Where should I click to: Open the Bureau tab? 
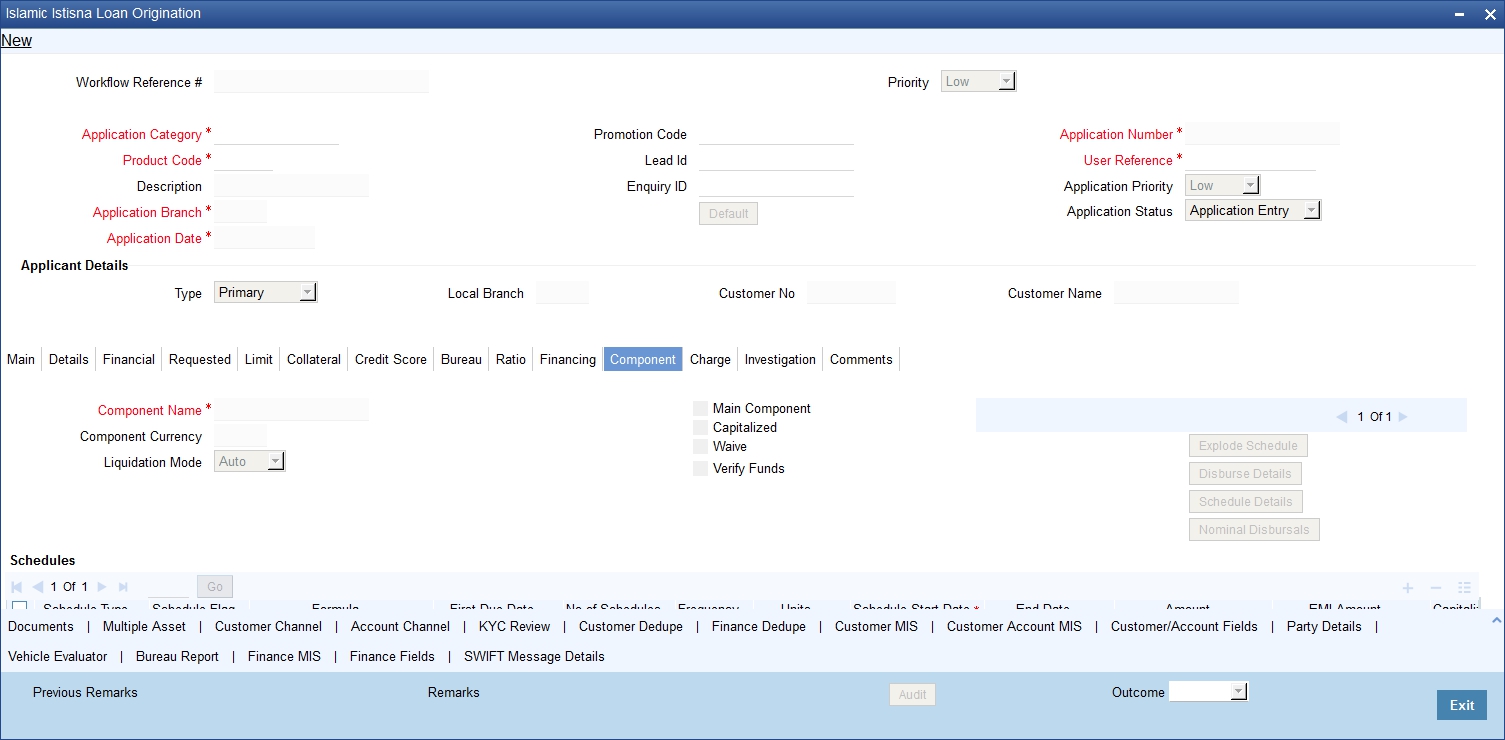[461, 359]
